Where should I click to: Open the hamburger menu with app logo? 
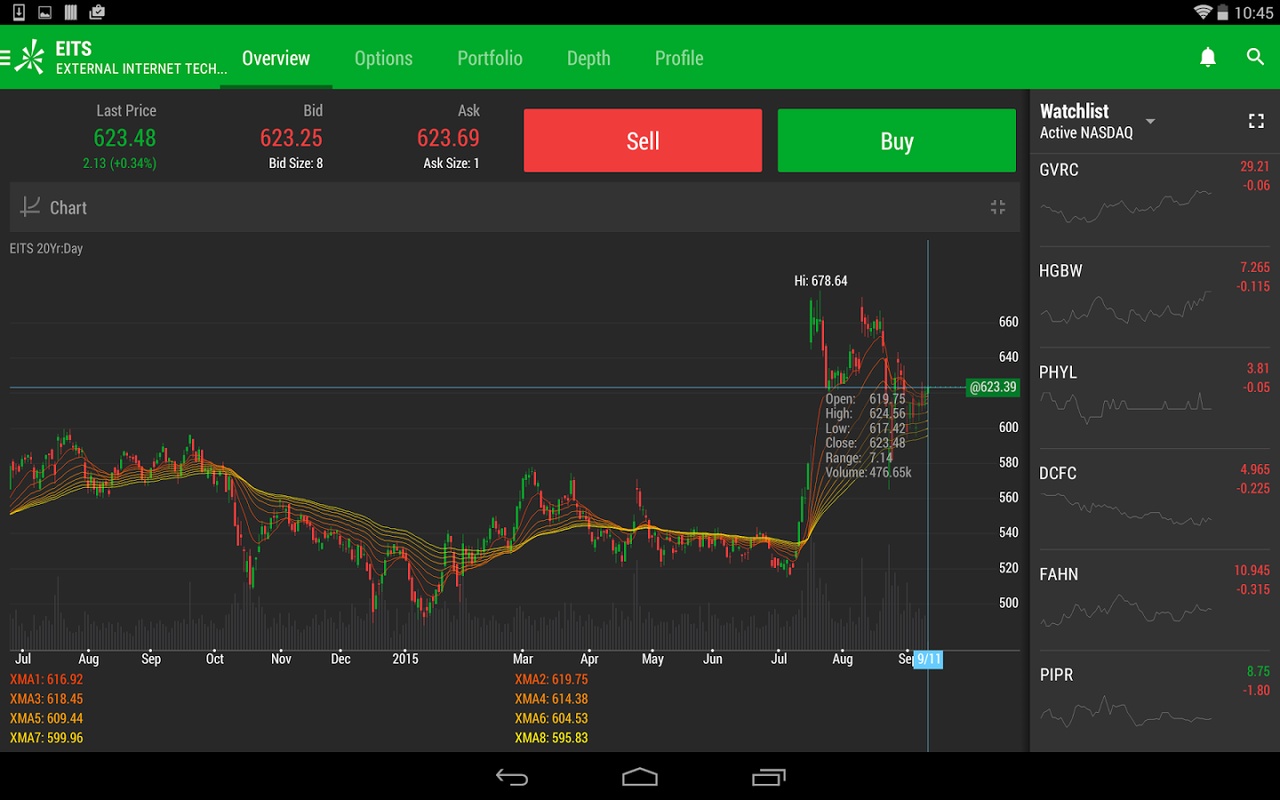22,58
